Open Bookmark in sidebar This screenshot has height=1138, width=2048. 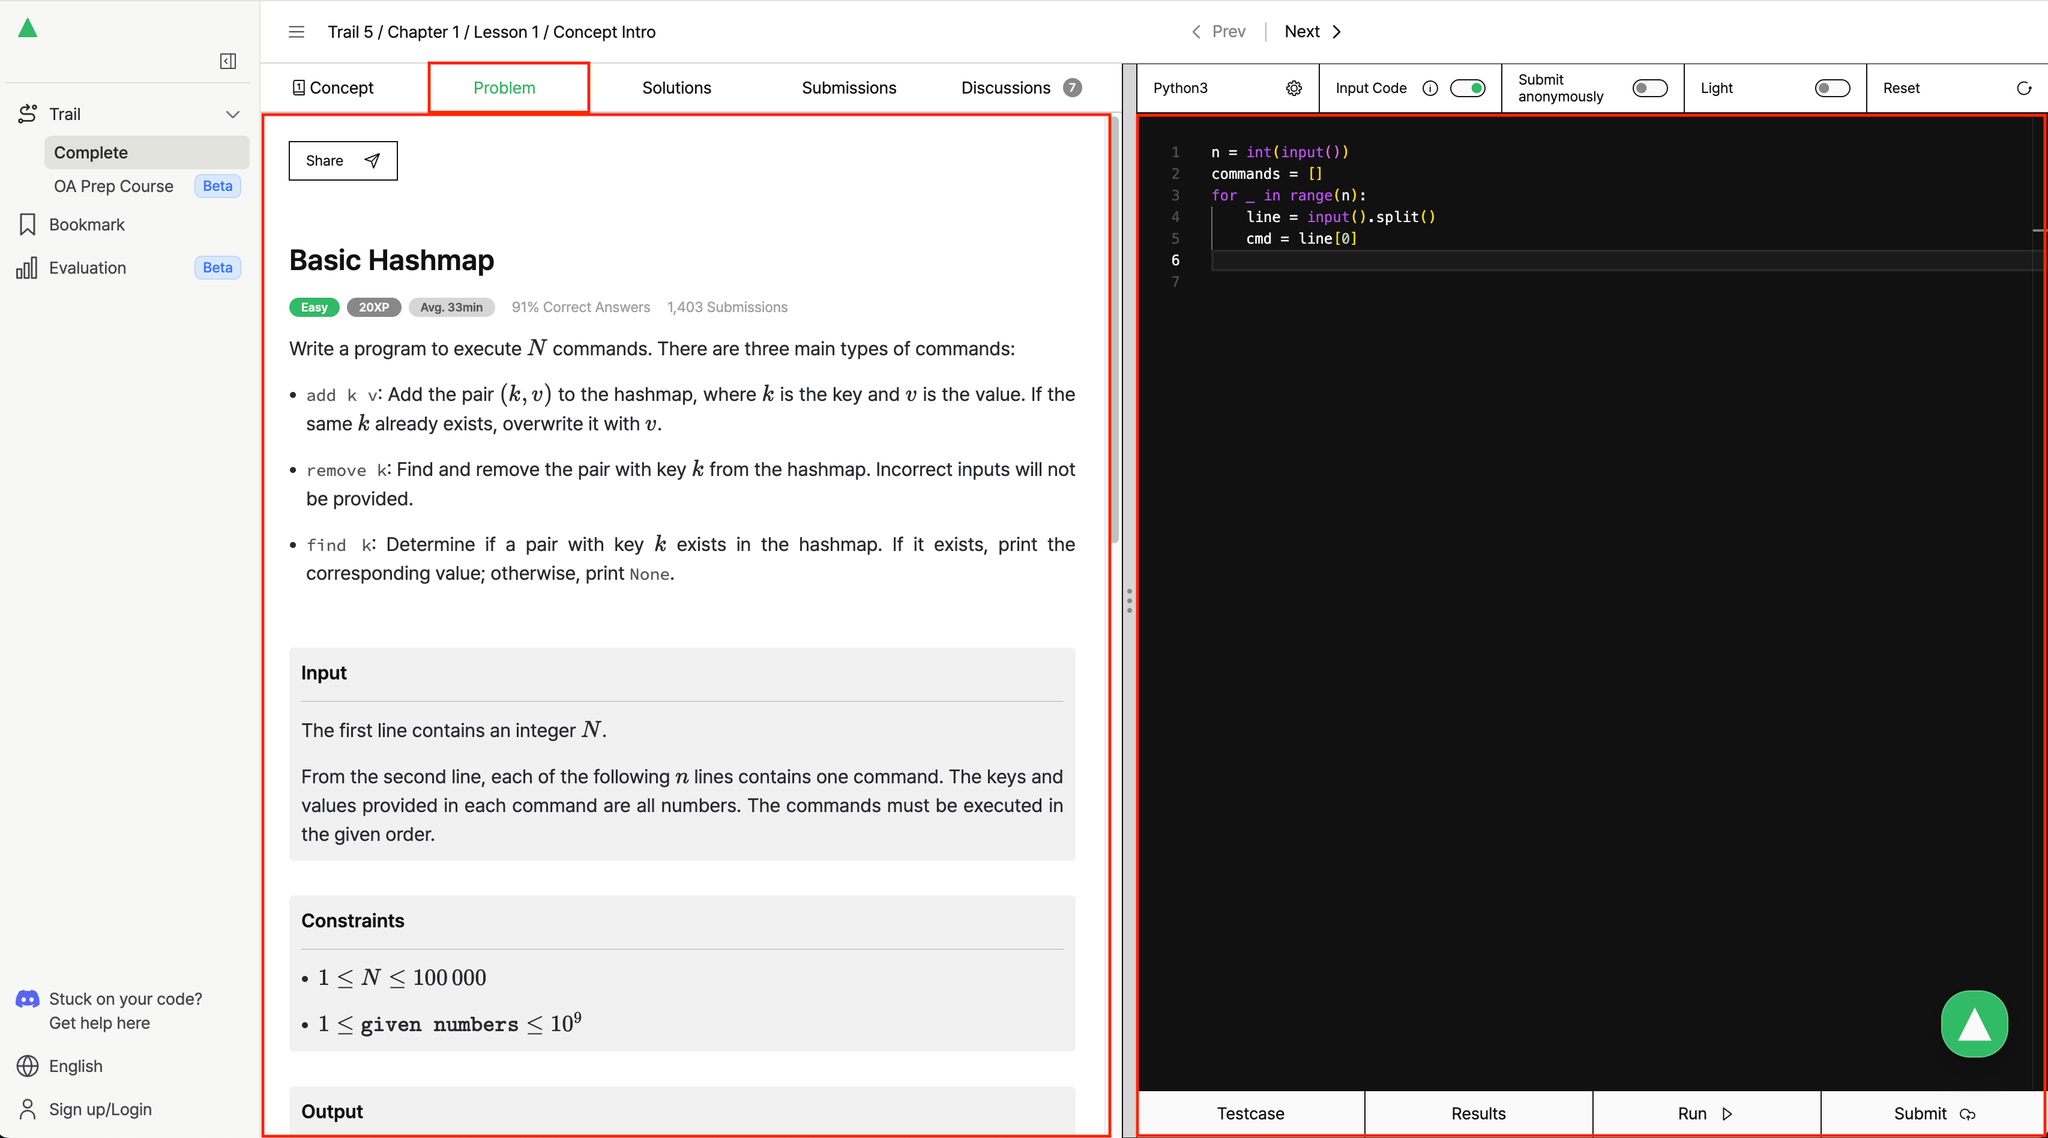point(87,225)
